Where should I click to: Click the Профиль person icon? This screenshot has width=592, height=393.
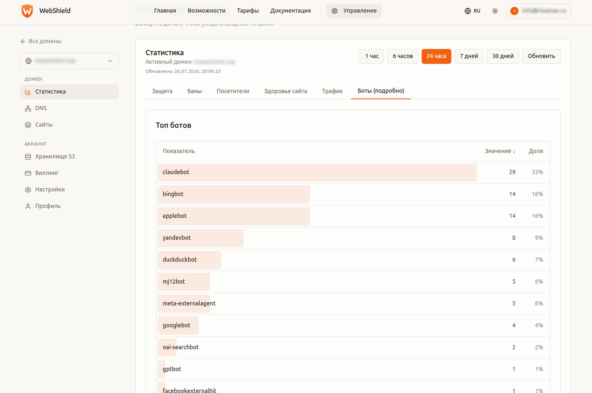(28, 206)
